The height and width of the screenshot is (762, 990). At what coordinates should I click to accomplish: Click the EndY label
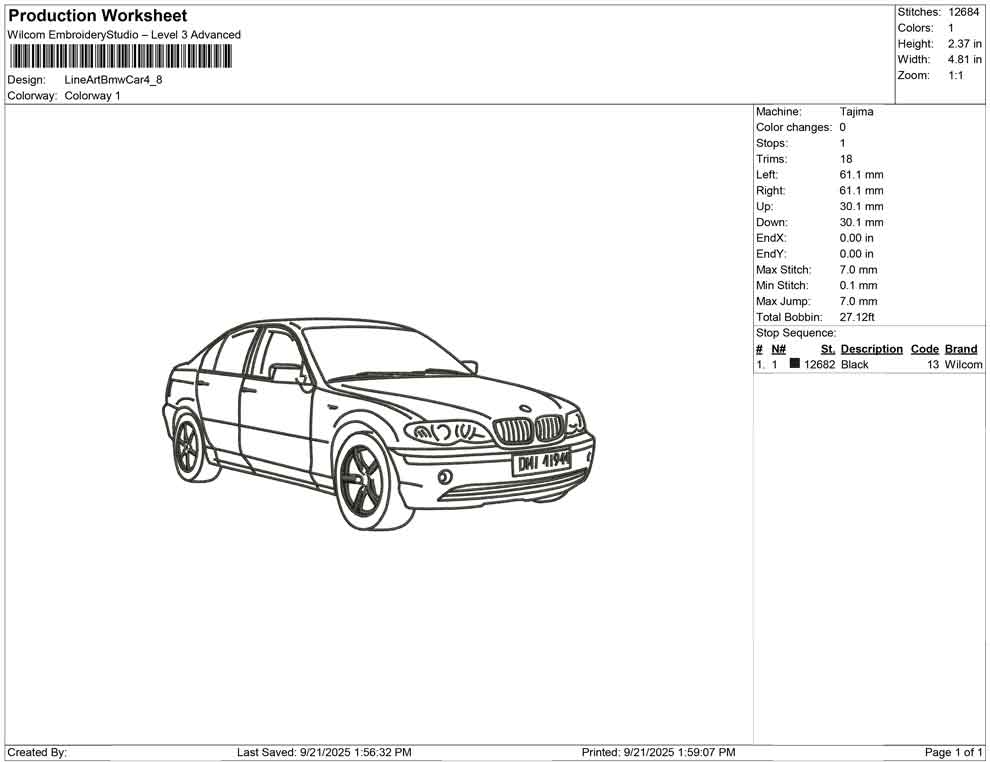click(x=771, y=254)
